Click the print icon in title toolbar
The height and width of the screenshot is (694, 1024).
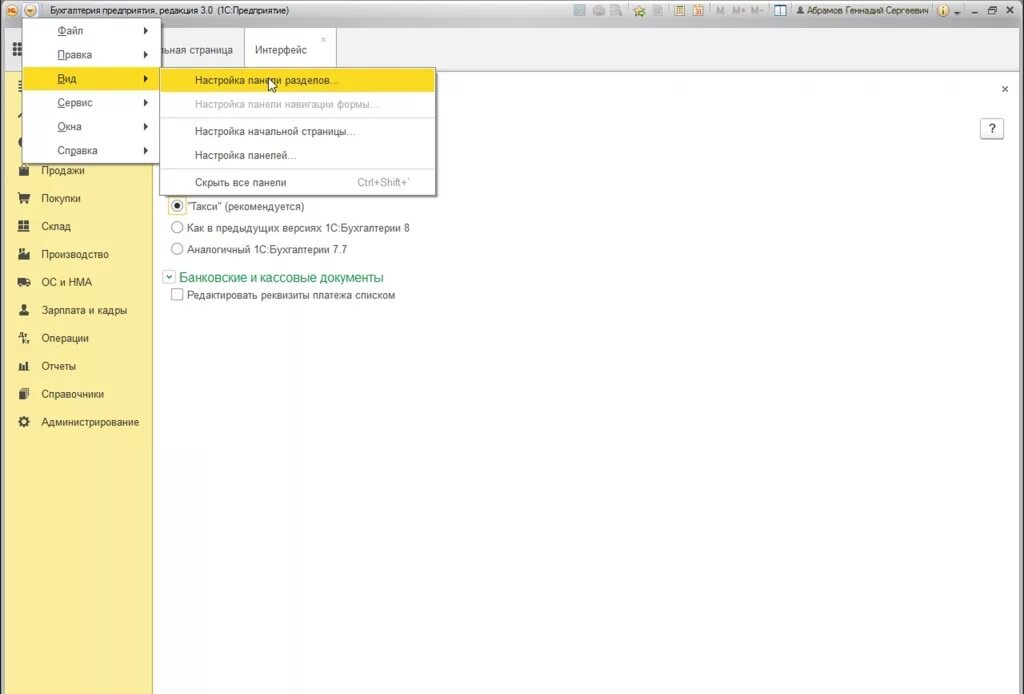pos(598,10)
